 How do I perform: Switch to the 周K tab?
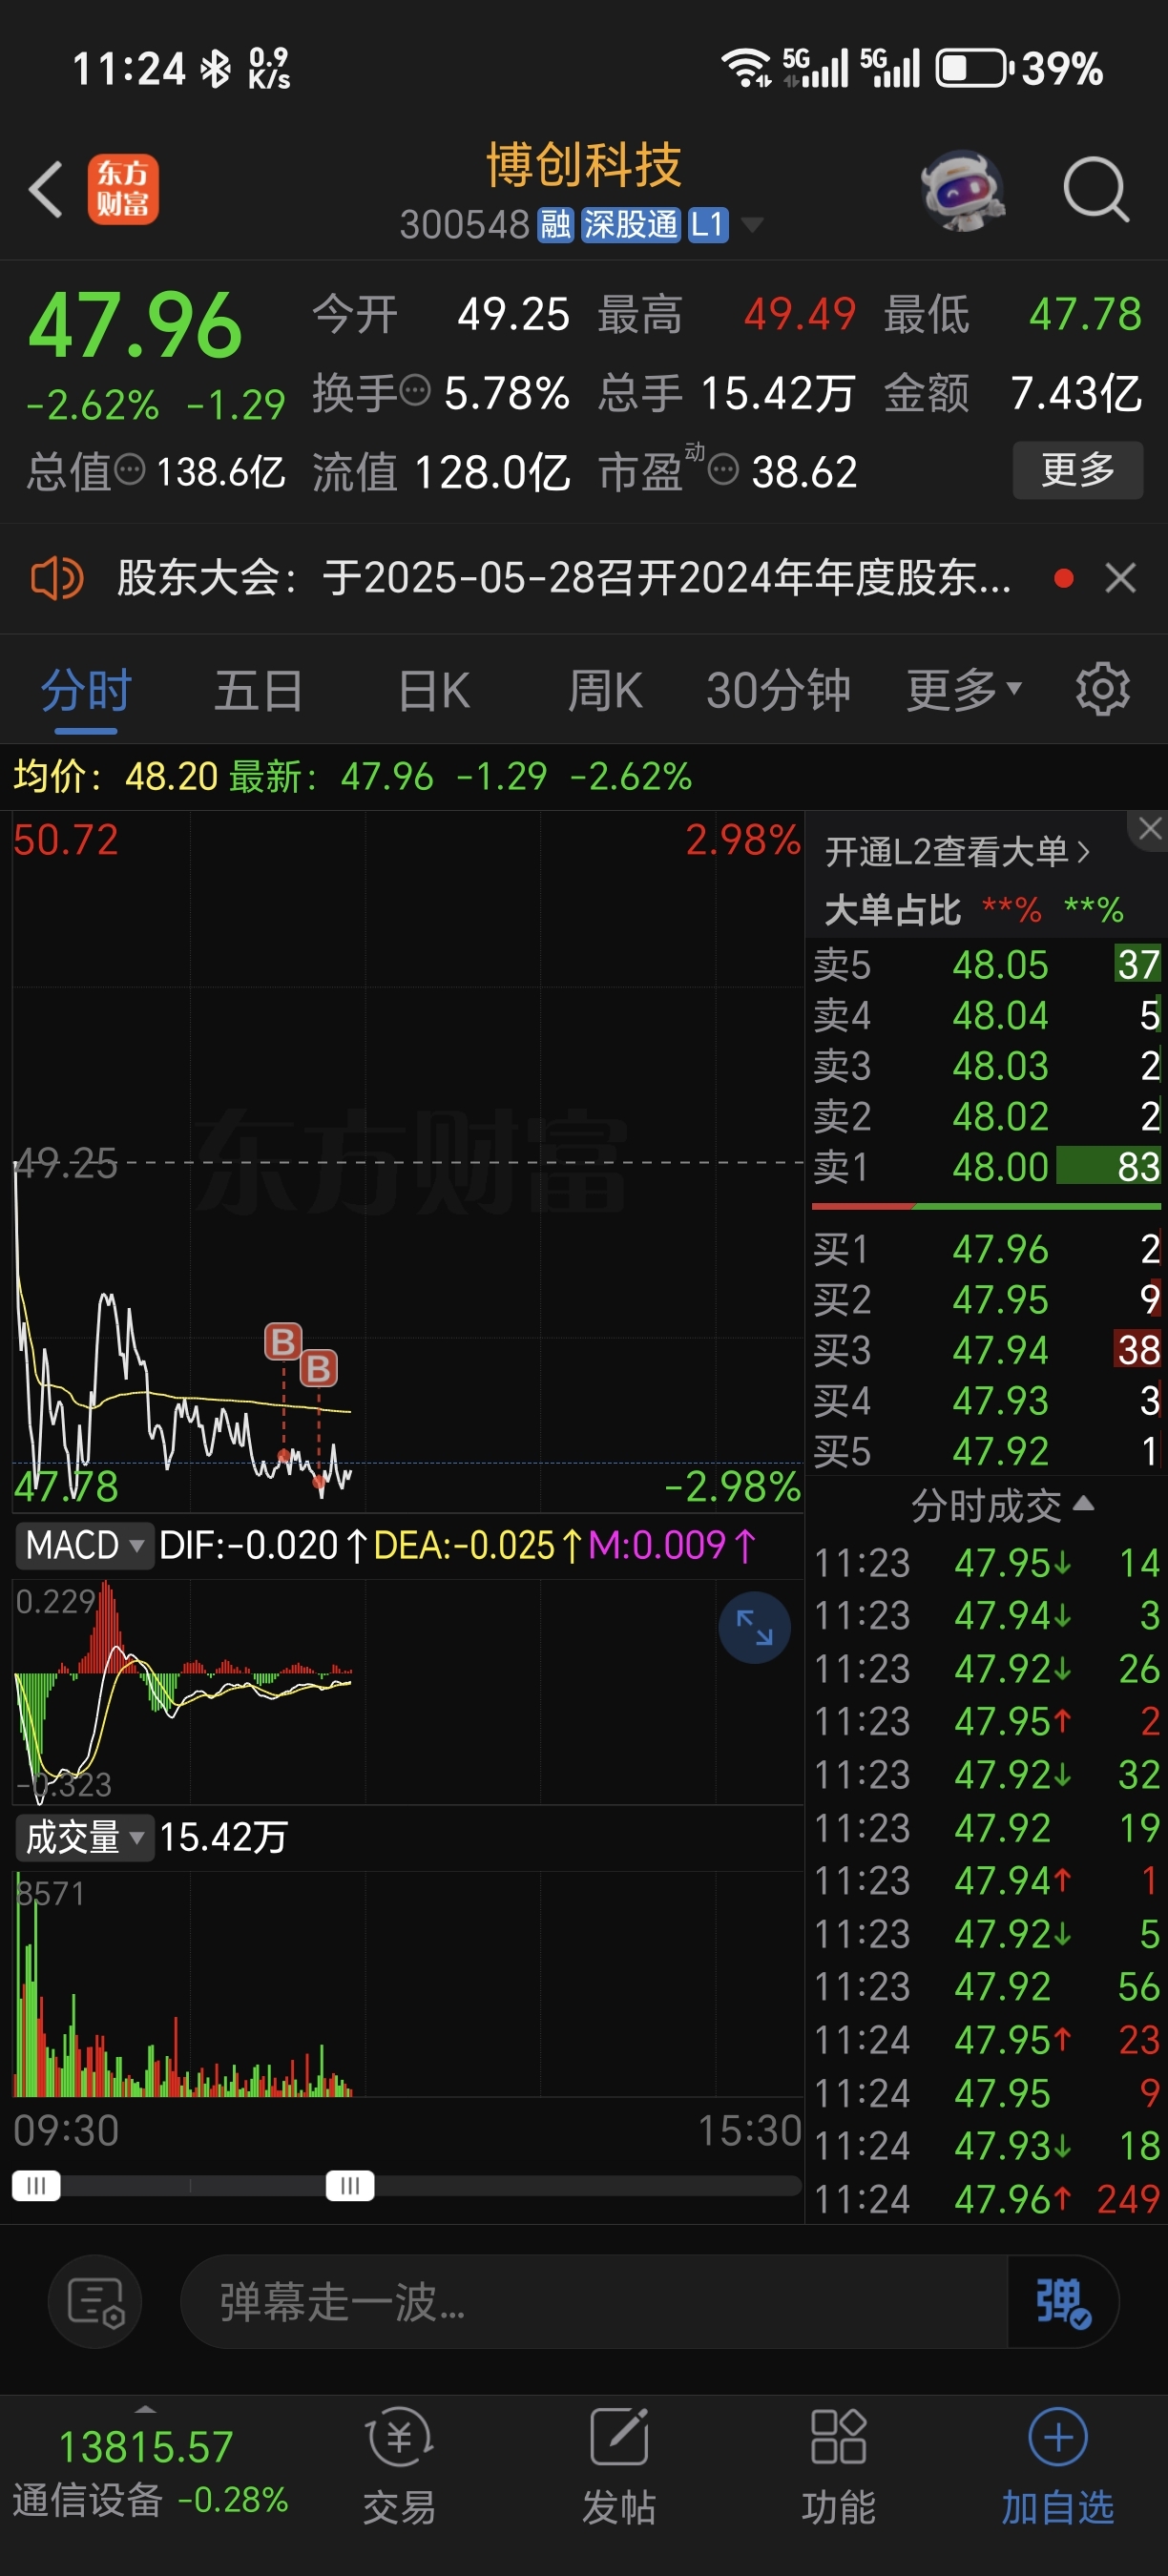(605, 691)
